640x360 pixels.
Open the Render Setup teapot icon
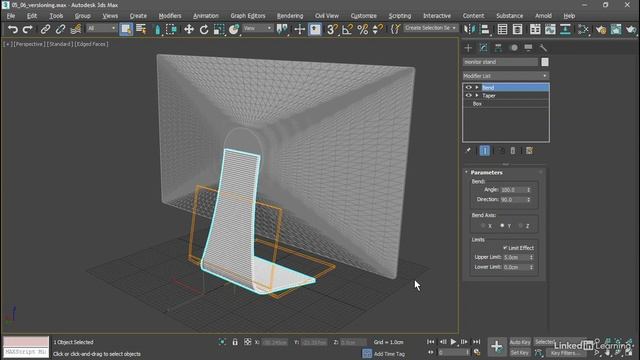pyautogui.click(x=601, y=29)
